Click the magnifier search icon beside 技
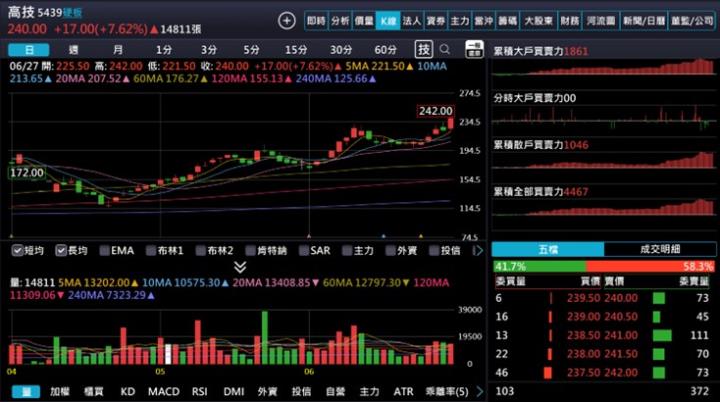 click(444, 49)
